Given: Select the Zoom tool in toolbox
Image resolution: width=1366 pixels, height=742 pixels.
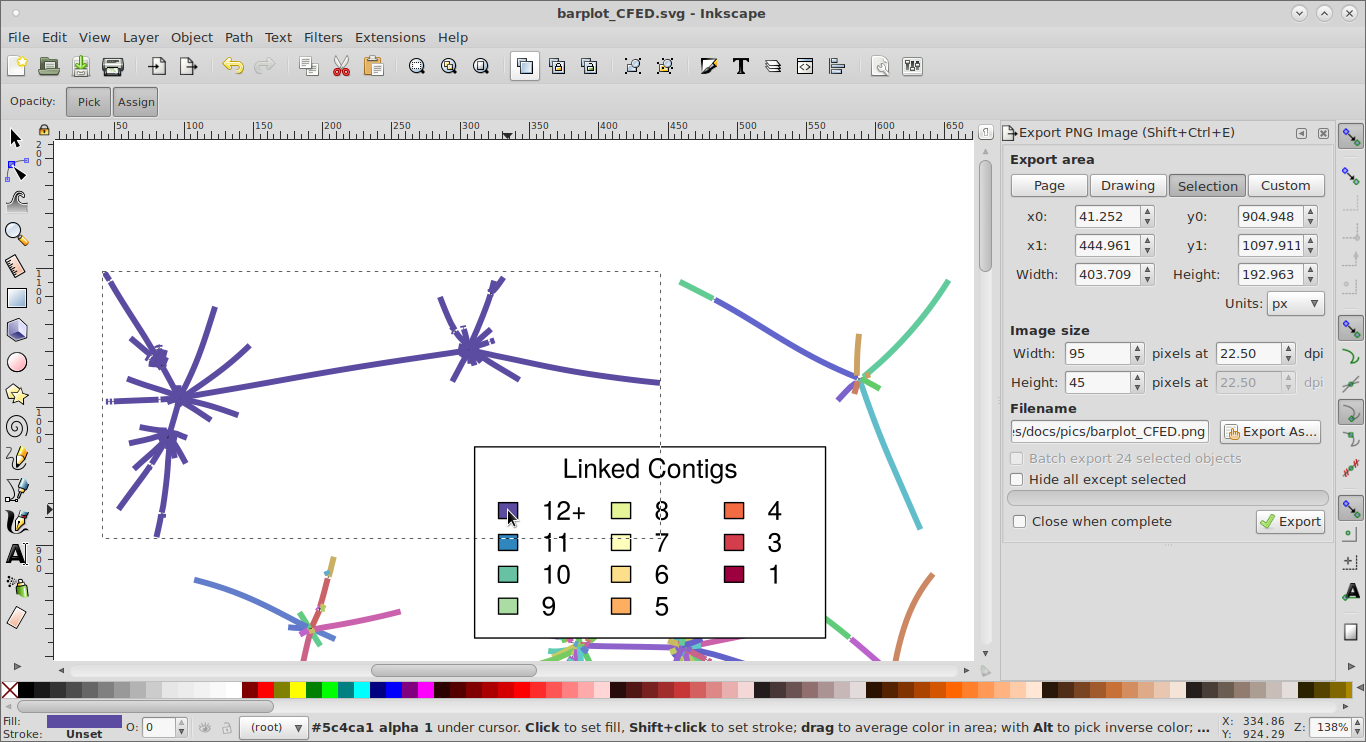Looking at the screenshot, I should point(16,233).
